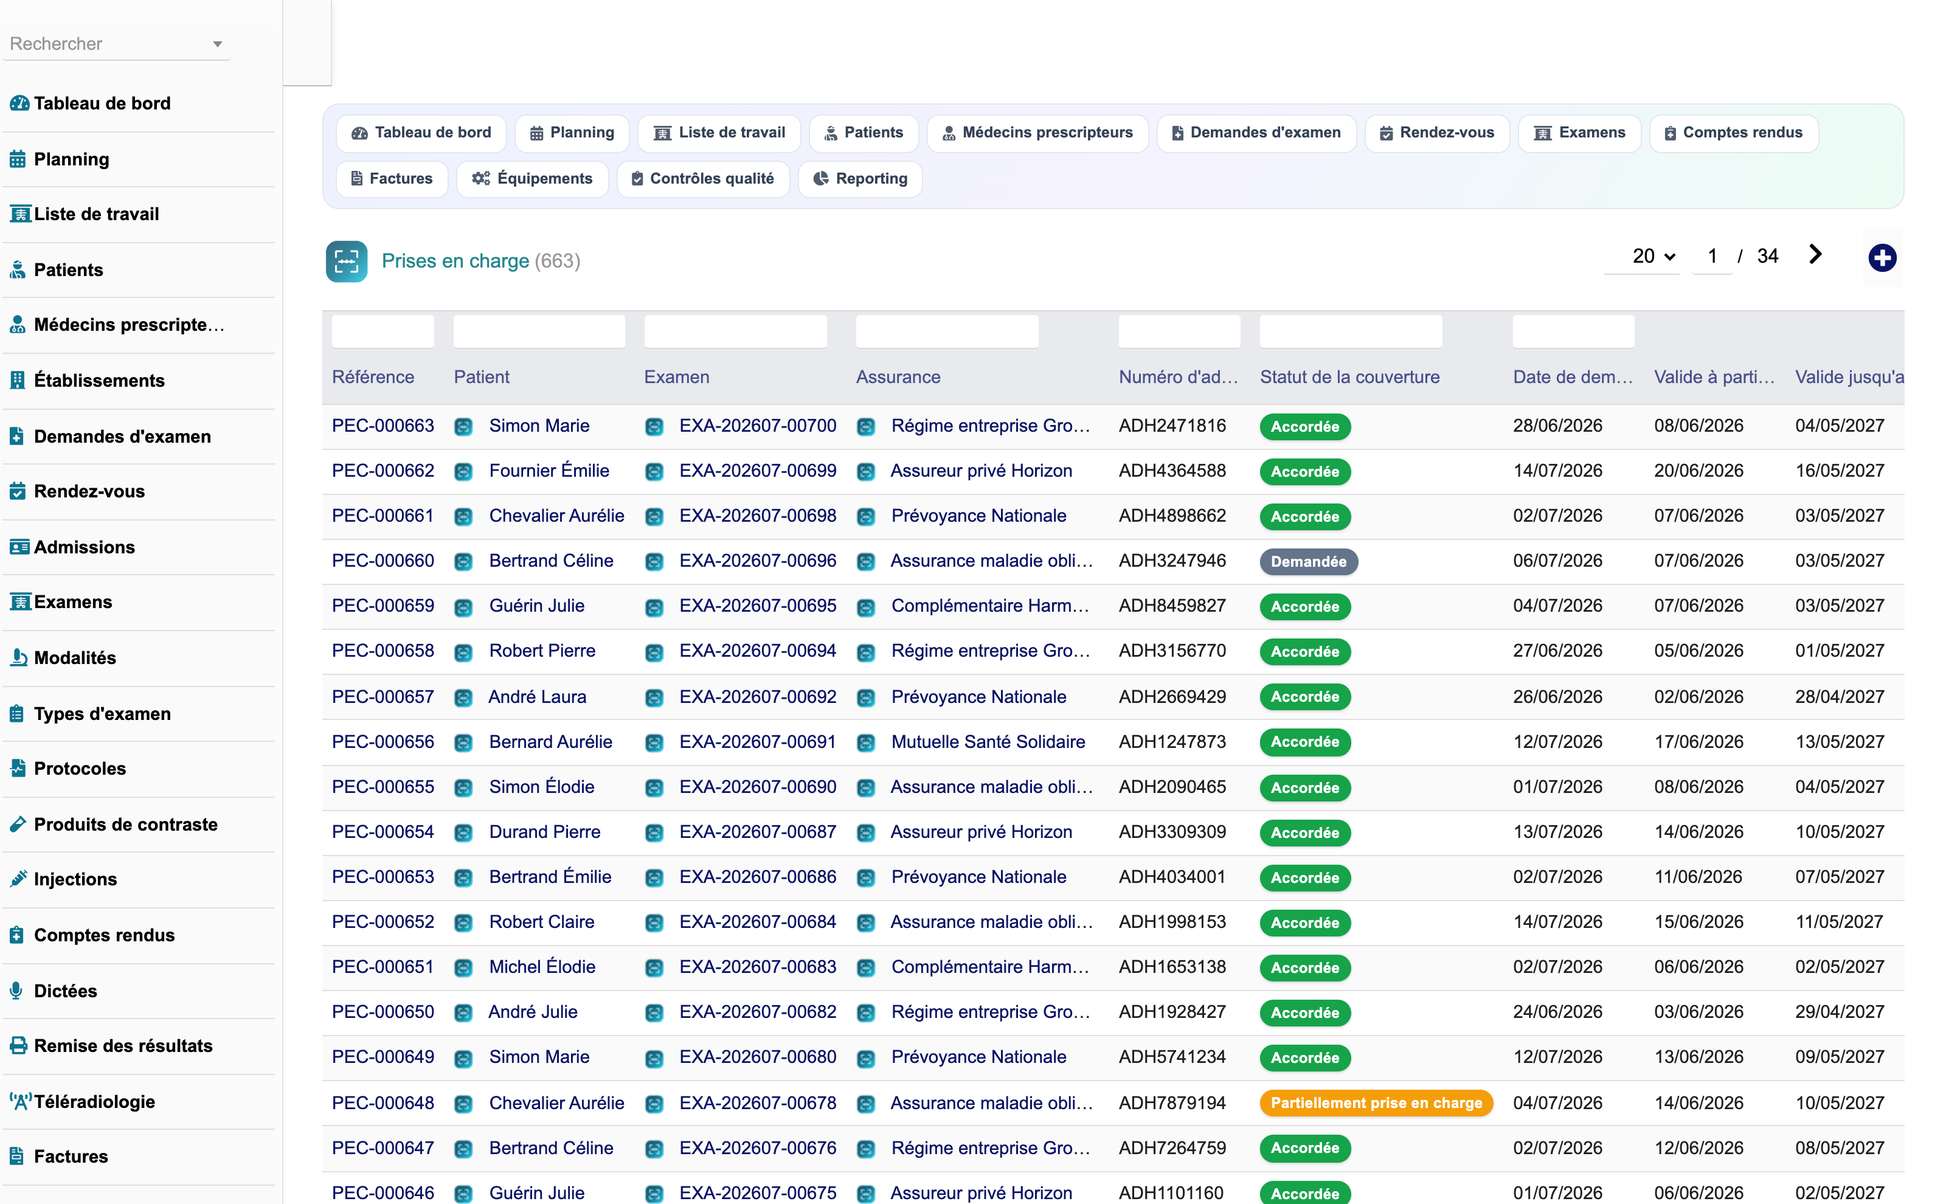The width and height of the screenshot is (1946, 1204).
Task: Click date 28/06/2026 in first row
Action: tap(1557, 426)
